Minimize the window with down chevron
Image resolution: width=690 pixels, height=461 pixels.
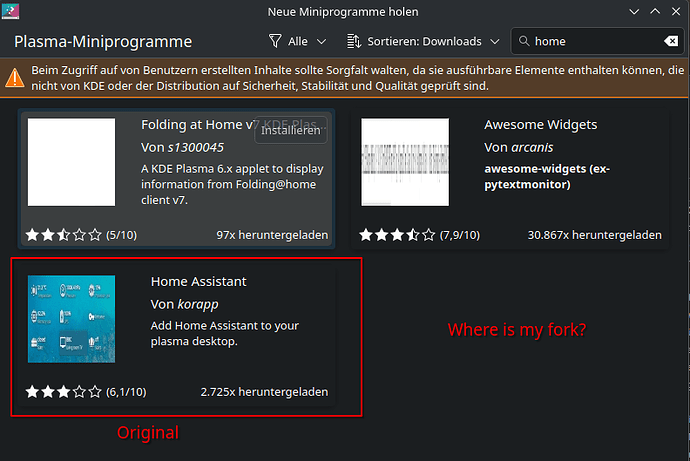[x=634, y=11]
